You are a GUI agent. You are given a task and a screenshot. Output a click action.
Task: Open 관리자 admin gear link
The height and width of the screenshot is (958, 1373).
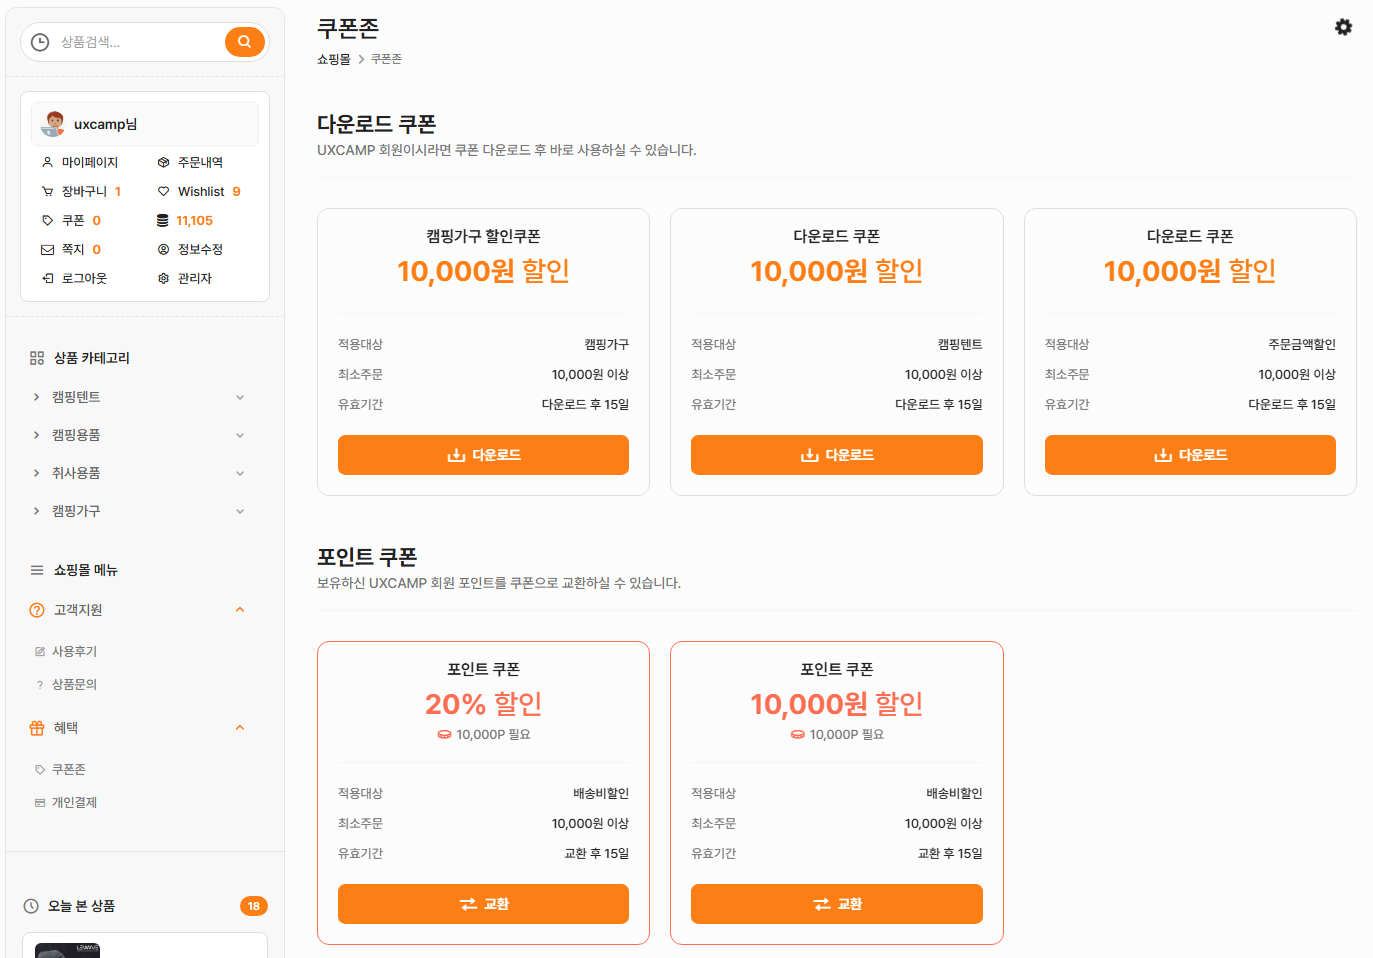194,278
